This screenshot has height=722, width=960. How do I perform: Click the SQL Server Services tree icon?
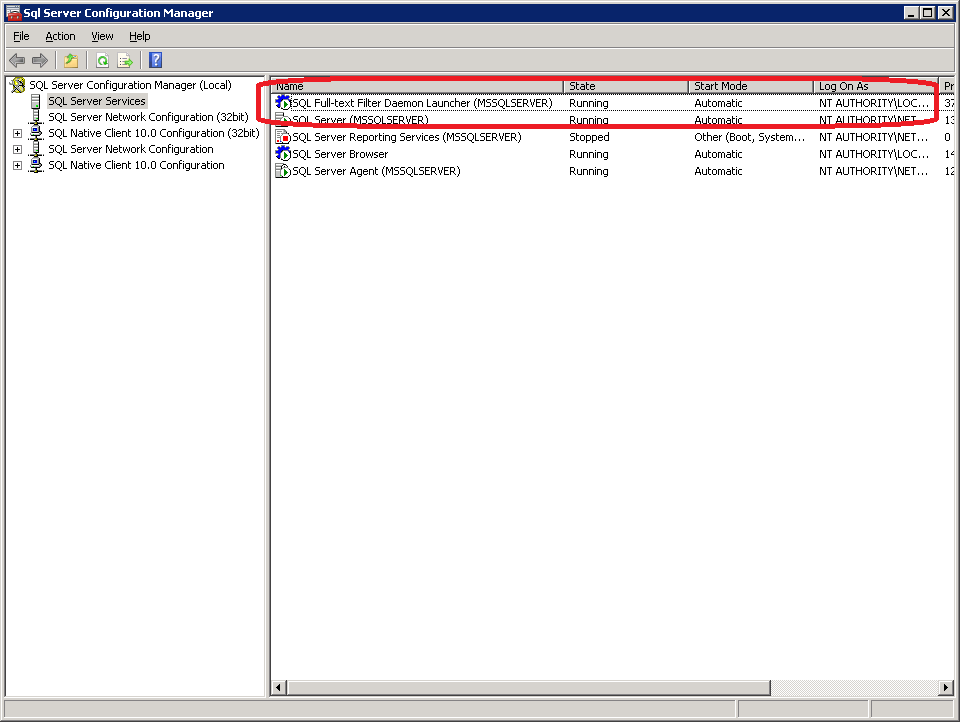tap(36, 101)
